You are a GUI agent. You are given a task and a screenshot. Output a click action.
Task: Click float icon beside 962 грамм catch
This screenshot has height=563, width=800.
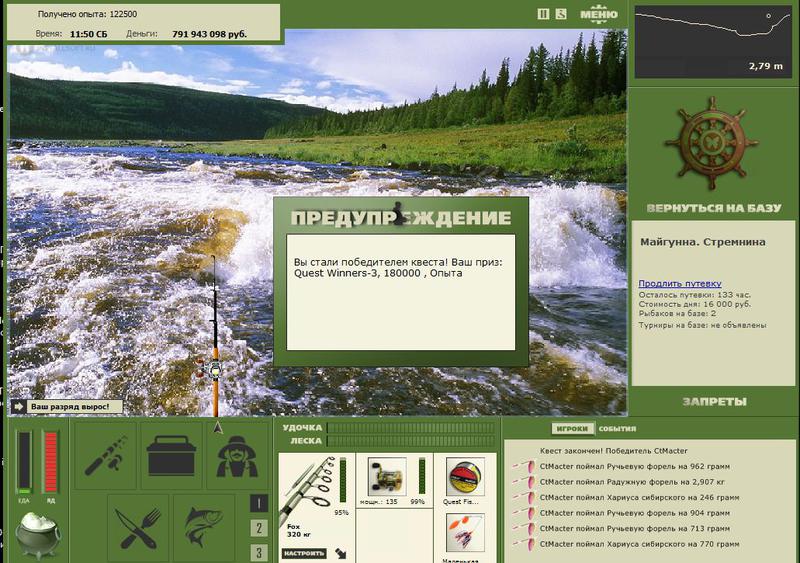pos(524,466)
